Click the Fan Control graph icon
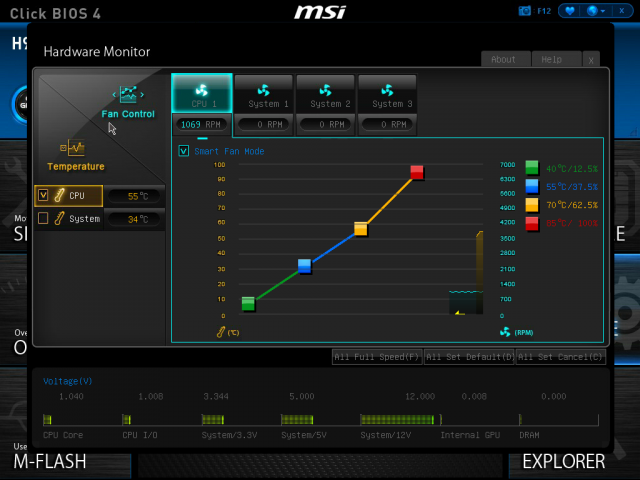Viewport: 640px width, 480px height. [x=128, y=94]
